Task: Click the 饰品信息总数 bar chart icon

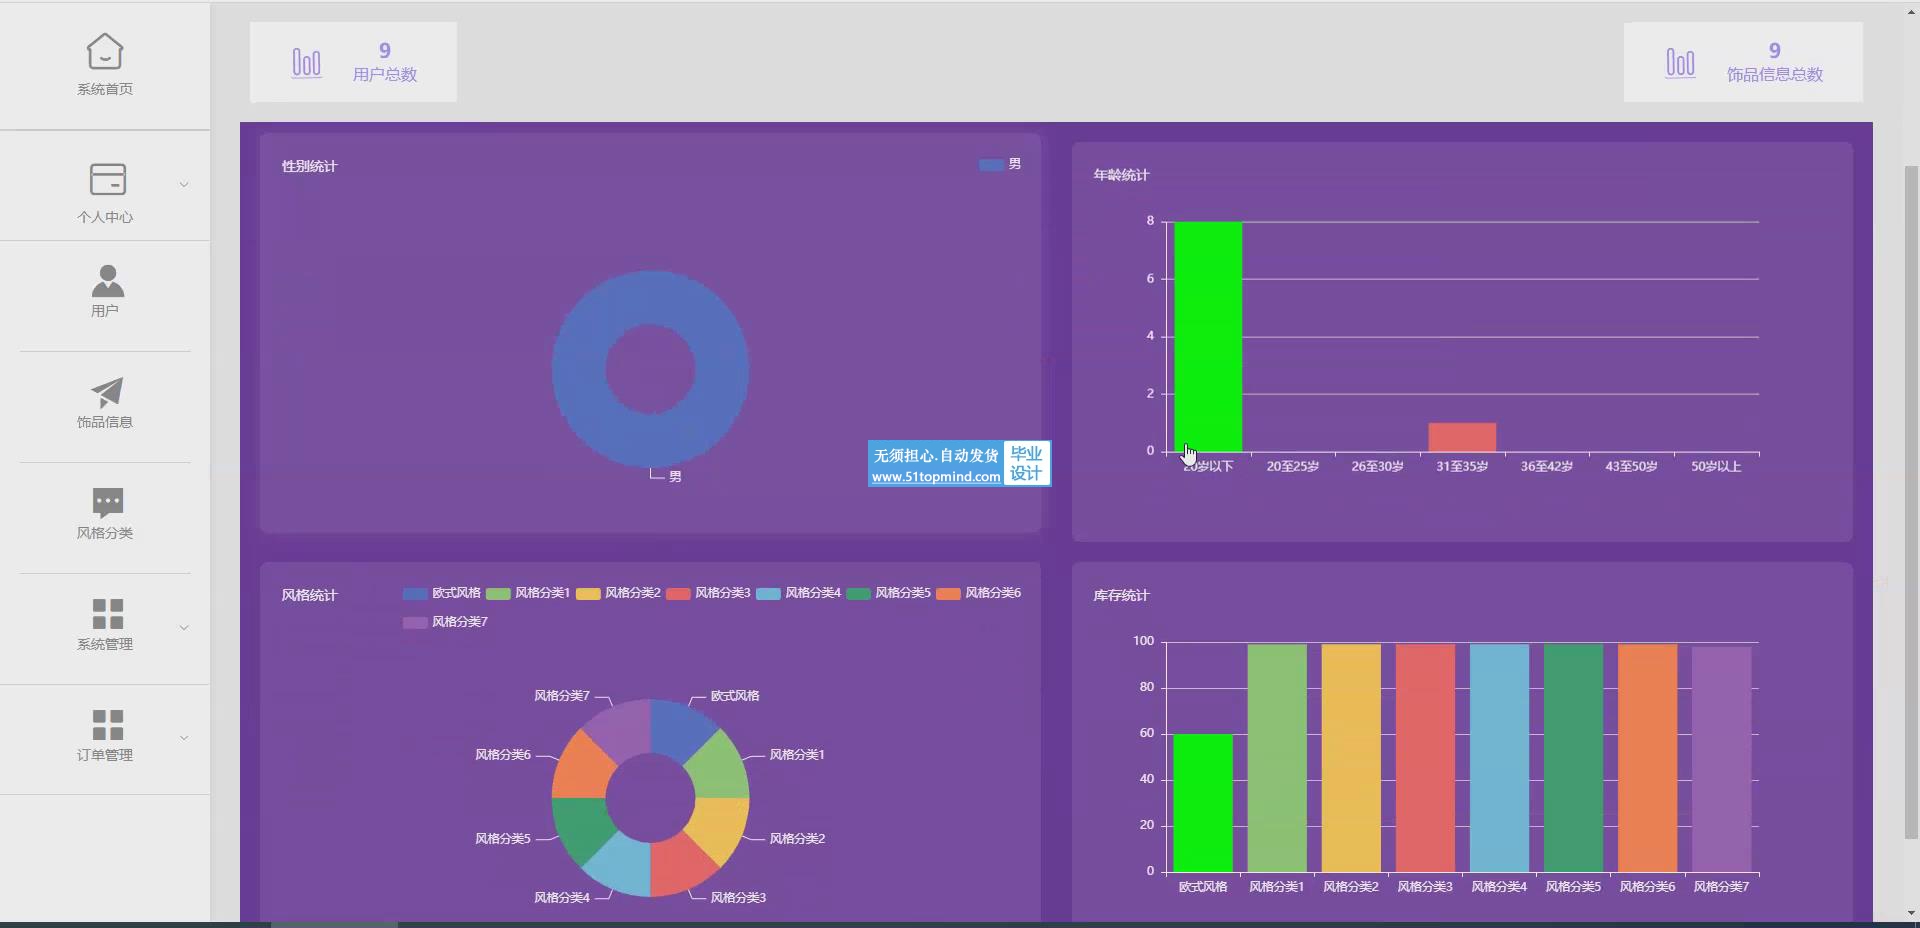Action: (1680, 63)
